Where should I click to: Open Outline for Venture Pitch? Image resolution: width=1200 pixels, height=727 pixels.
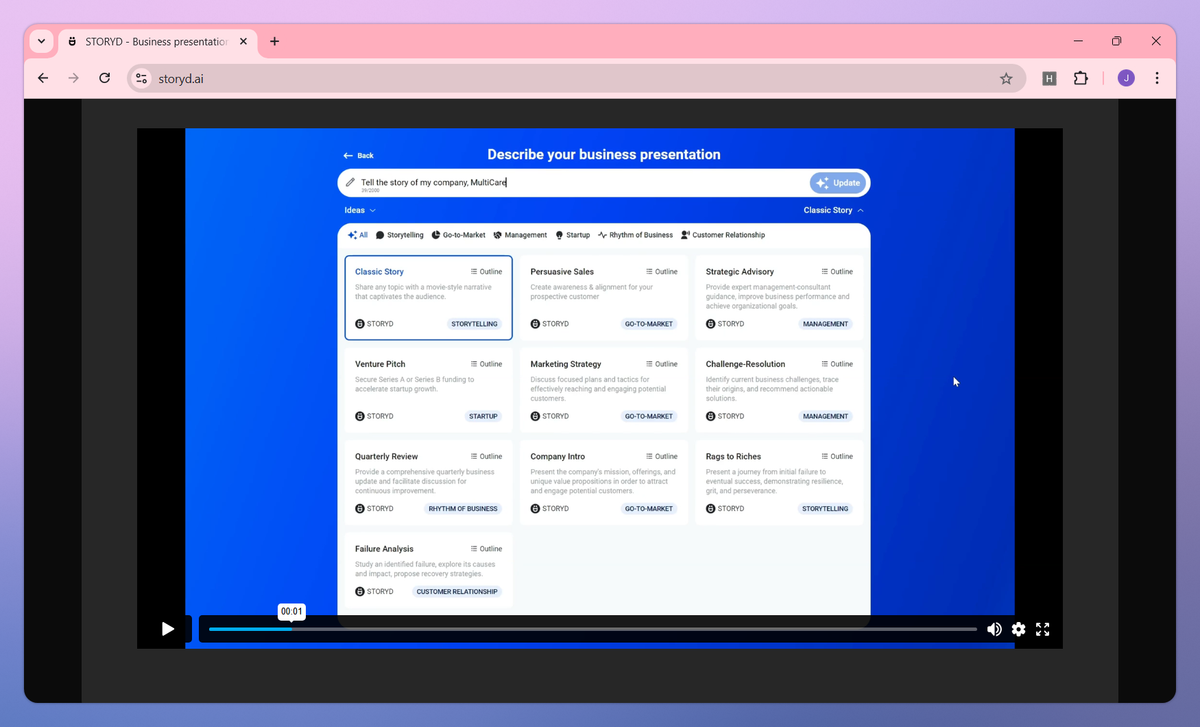point(487,364)
